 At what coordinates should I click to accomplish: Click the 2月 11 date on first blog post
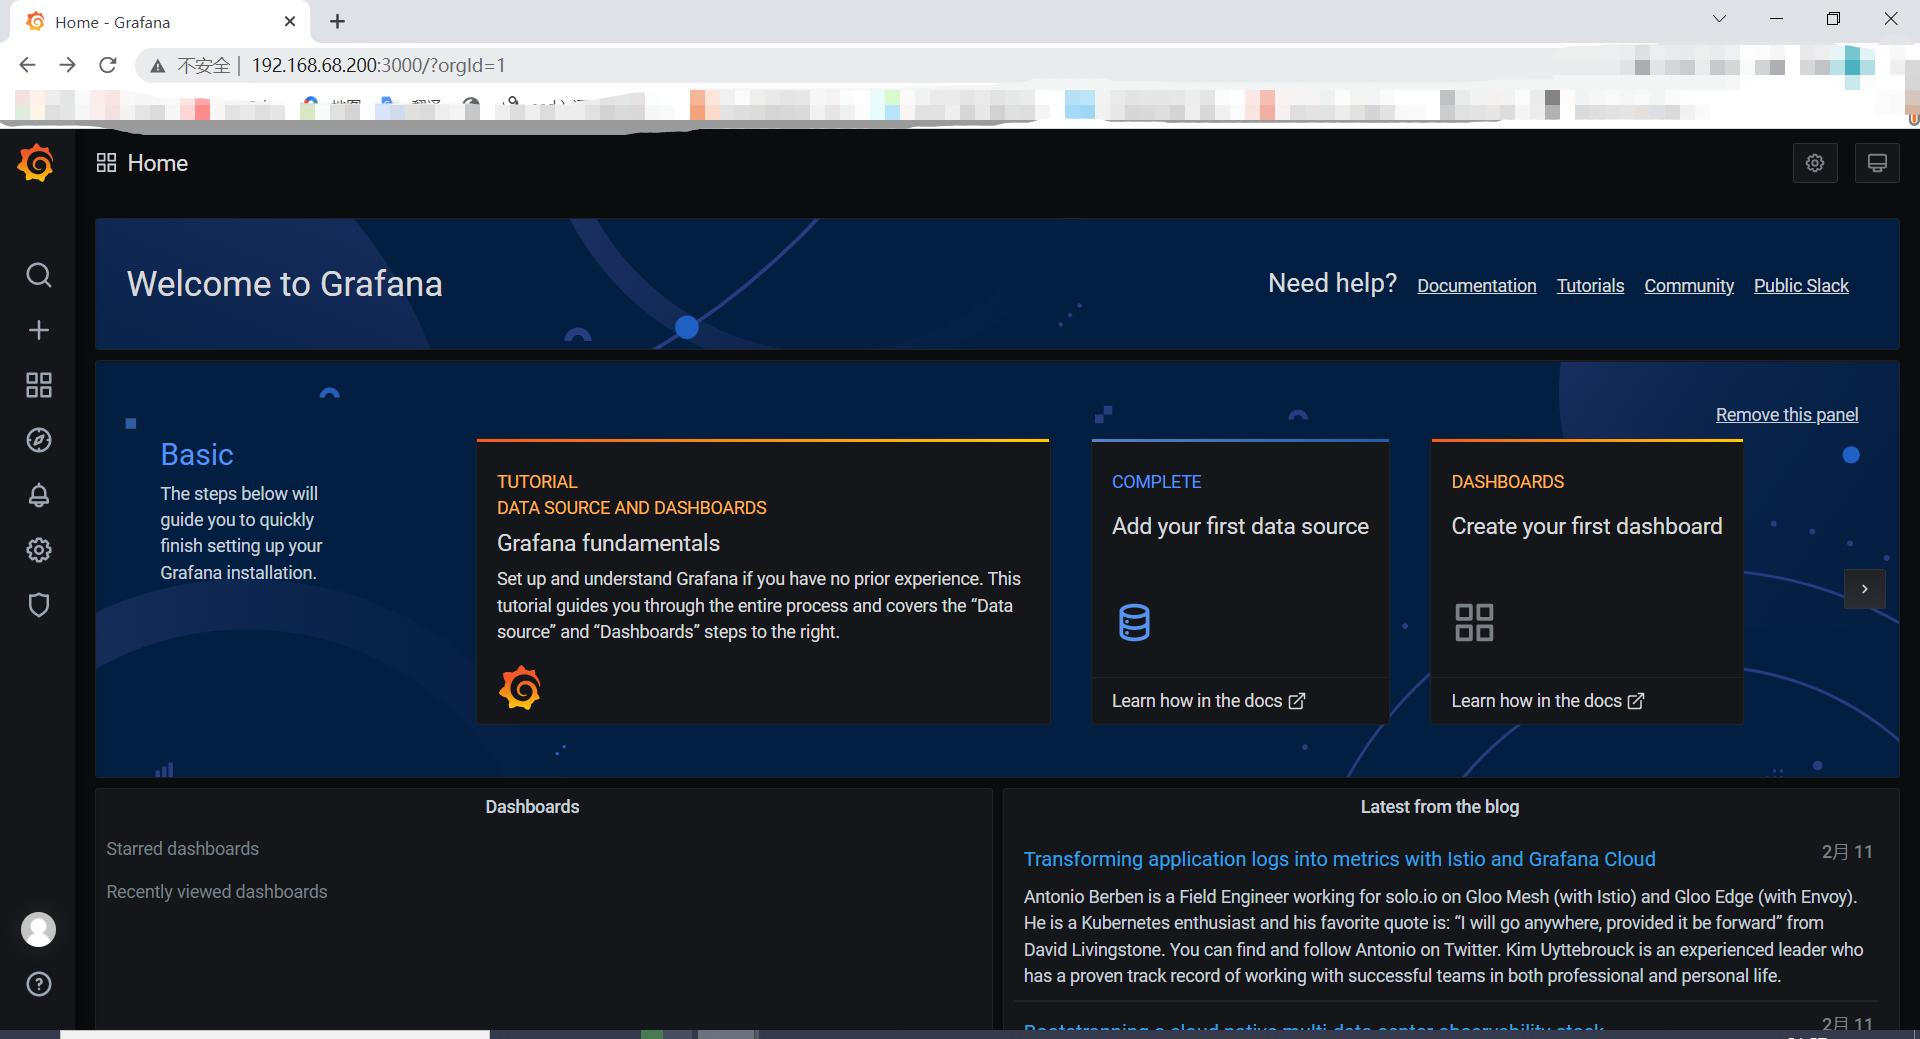tap(1847, 852)
